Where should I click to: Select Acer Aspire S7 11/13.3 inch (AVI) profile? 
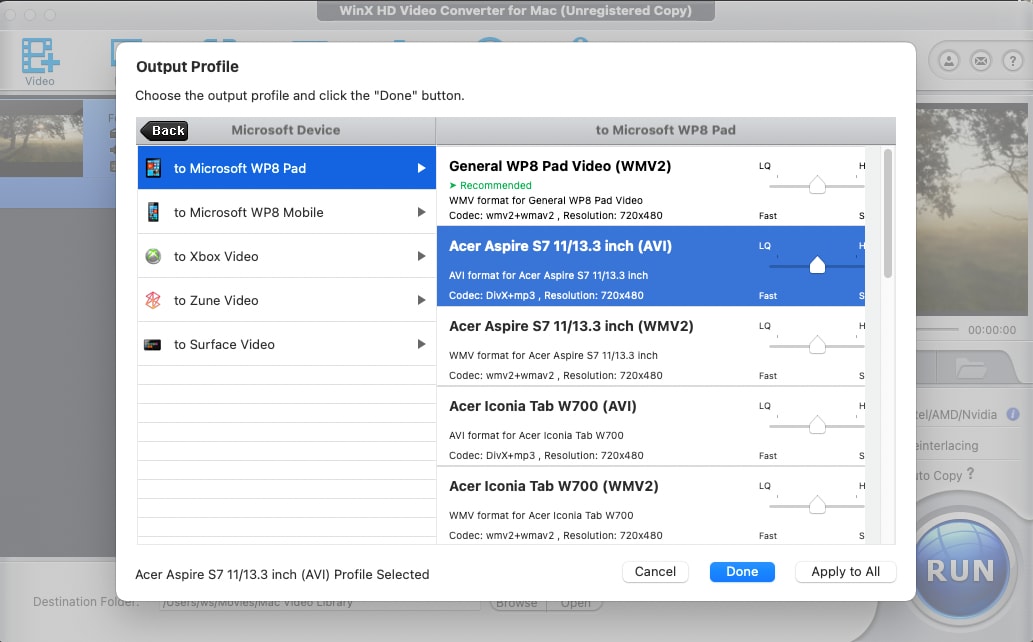click(651, 266)
